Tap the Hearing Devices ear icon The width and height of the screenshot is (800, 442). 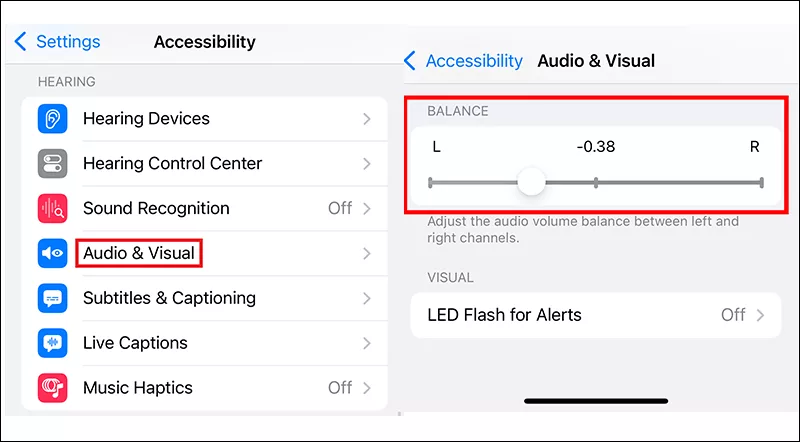point(52,119)
